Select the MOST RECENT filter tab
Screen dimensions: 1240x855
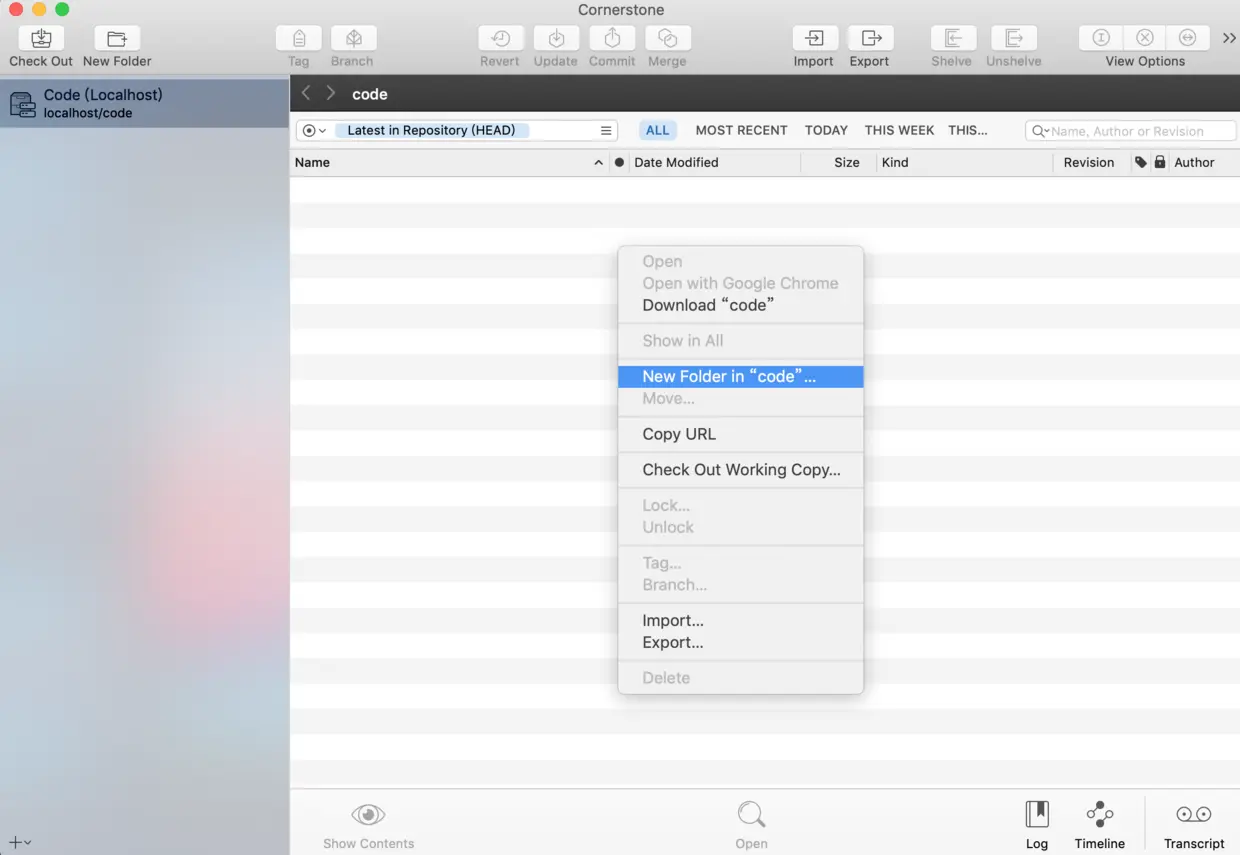click(741, 130)
